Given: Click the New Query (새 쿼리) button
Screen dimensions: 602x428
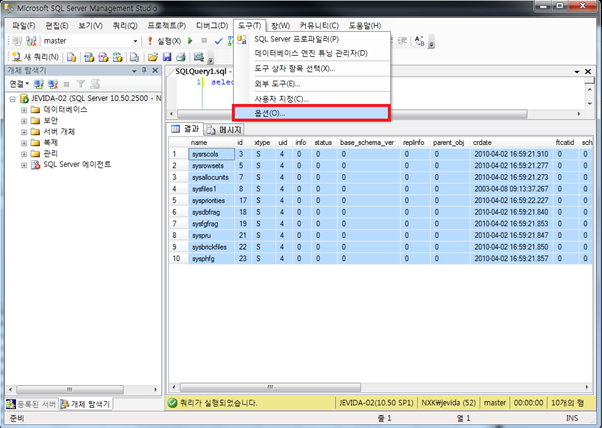Looking at the screenshot, I should (x=35, y=57).
